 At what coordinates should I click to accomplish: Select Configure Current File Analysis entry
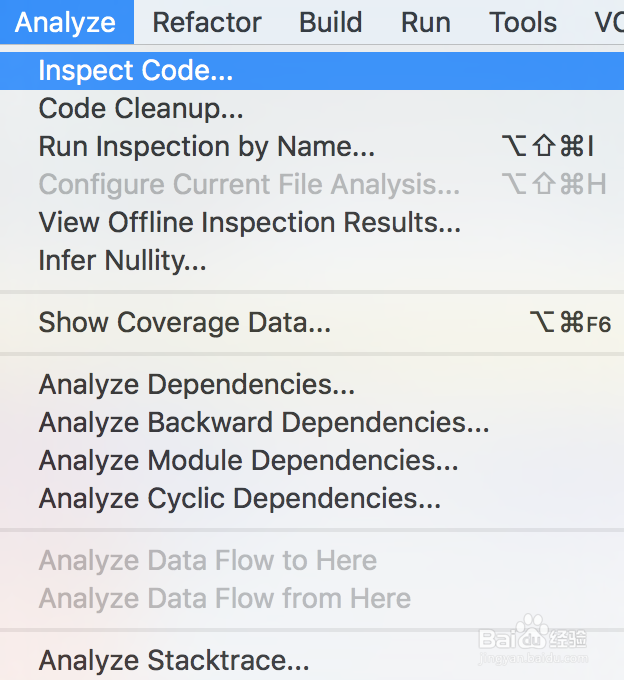coord(250,185)
